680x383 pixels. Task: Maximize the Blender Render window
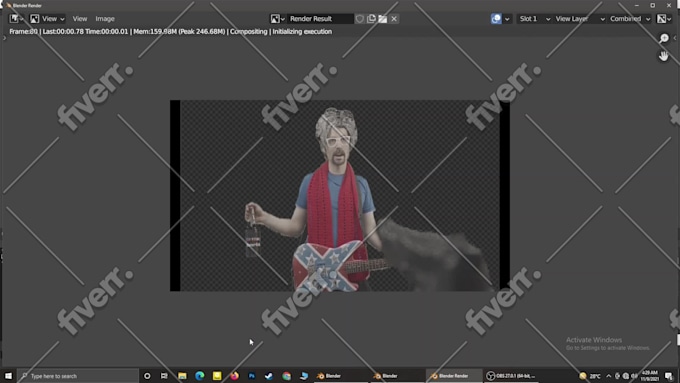(x=652, y=5)
